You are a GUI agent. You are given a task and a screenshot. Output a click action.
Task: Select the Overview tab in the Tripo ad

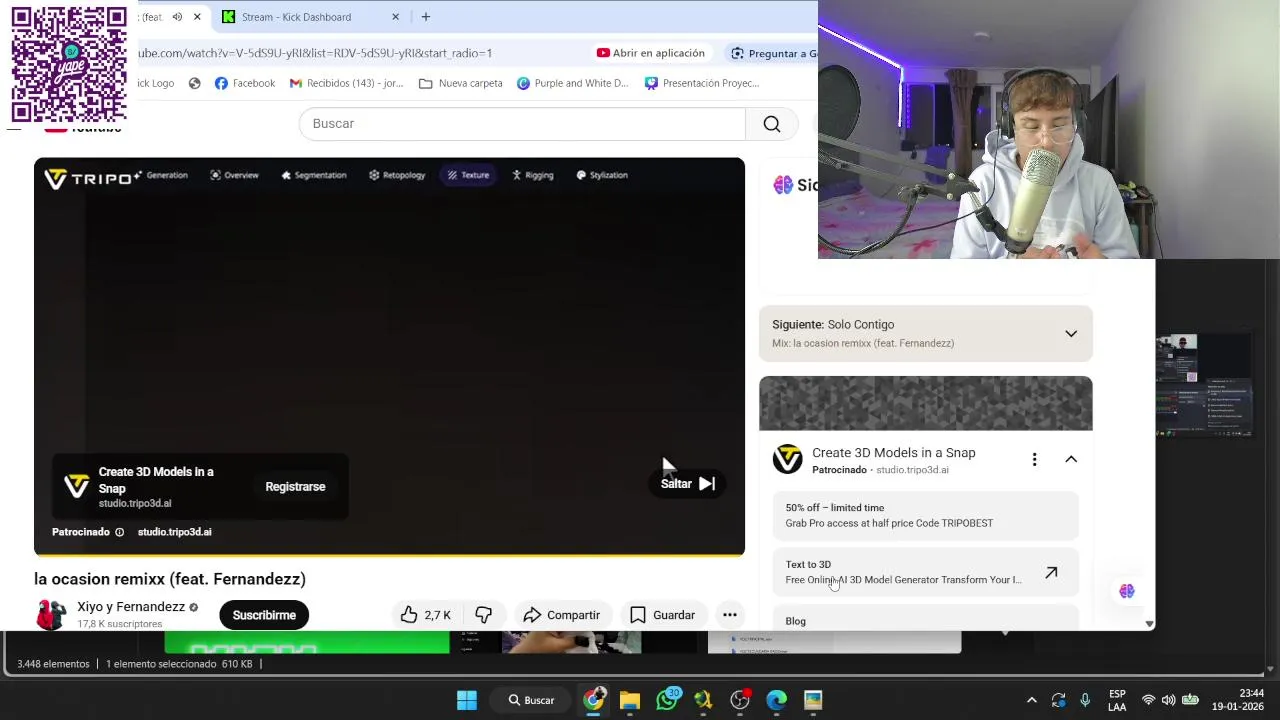(x=234, y=175)
